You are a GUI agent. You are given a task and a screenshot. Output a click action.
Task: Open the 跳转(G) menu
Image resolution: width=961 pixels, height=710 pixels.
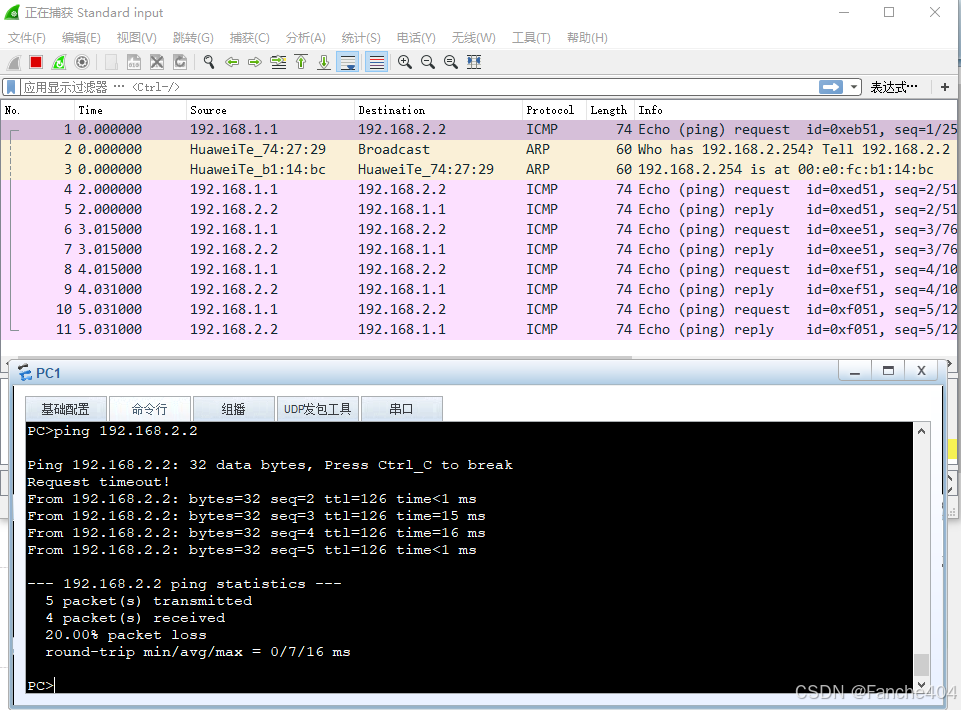tap(193, 38)
